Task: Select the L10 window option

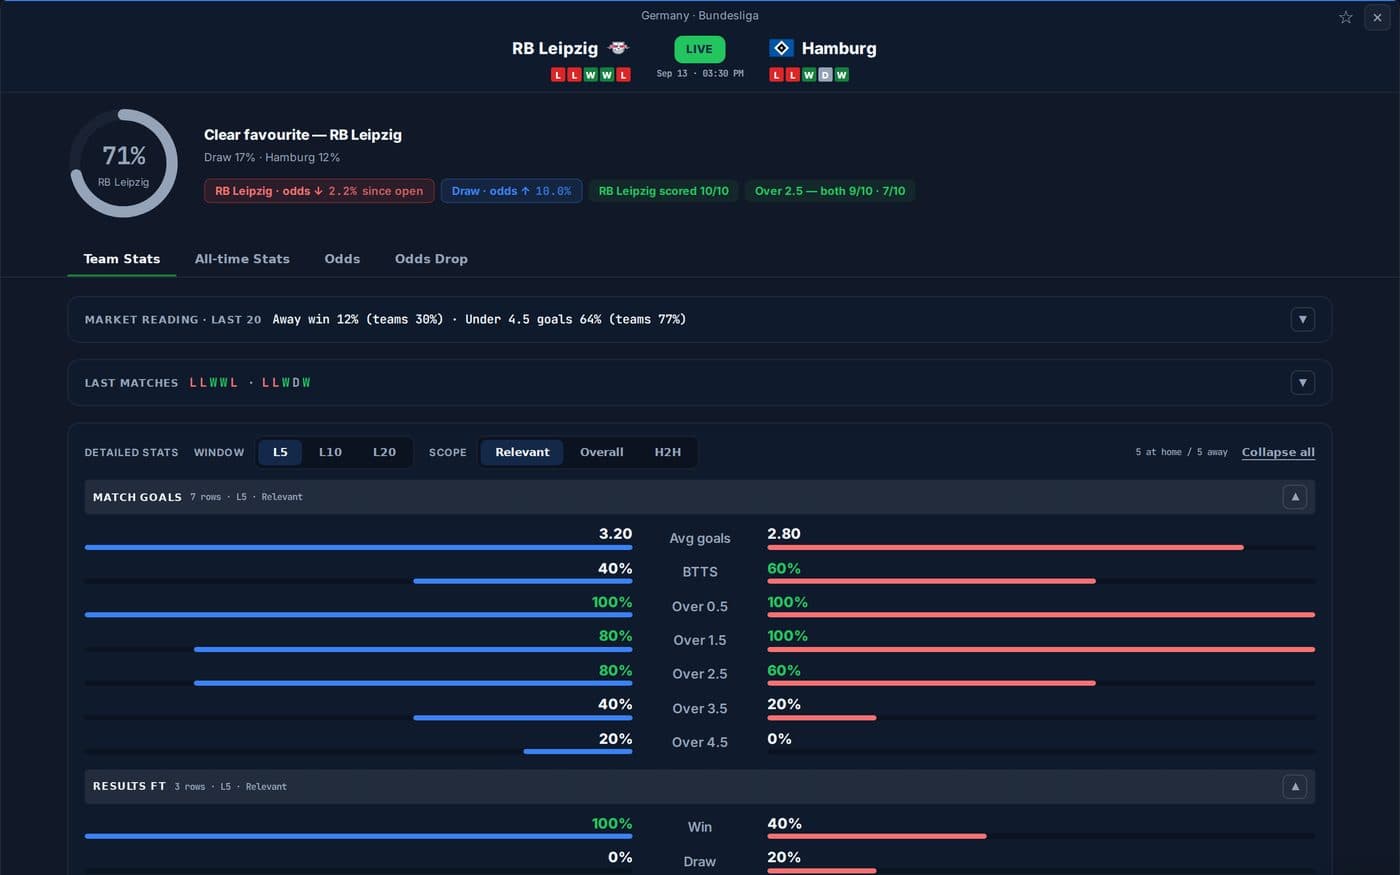Action: [x=330, y=453]
